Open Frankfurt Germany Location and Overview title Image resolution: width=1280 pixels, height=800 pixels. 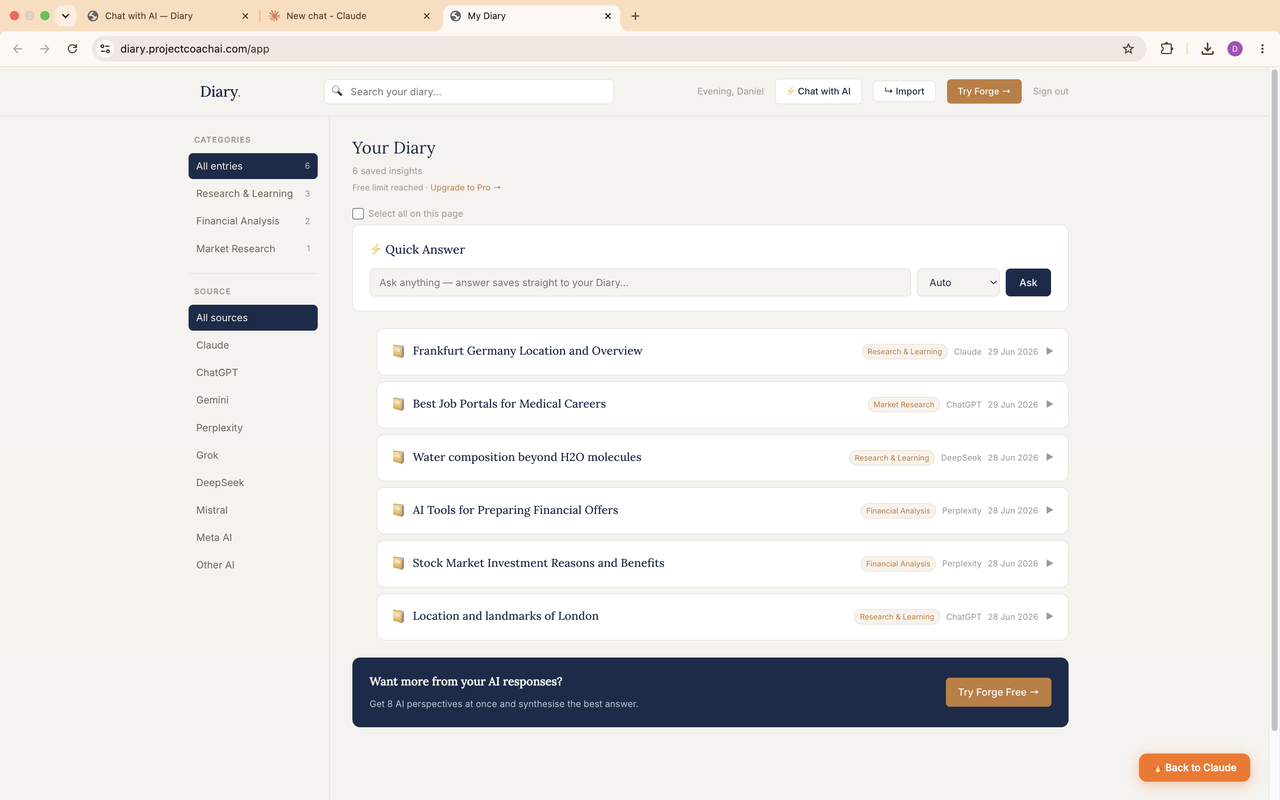tap(527, 351)
